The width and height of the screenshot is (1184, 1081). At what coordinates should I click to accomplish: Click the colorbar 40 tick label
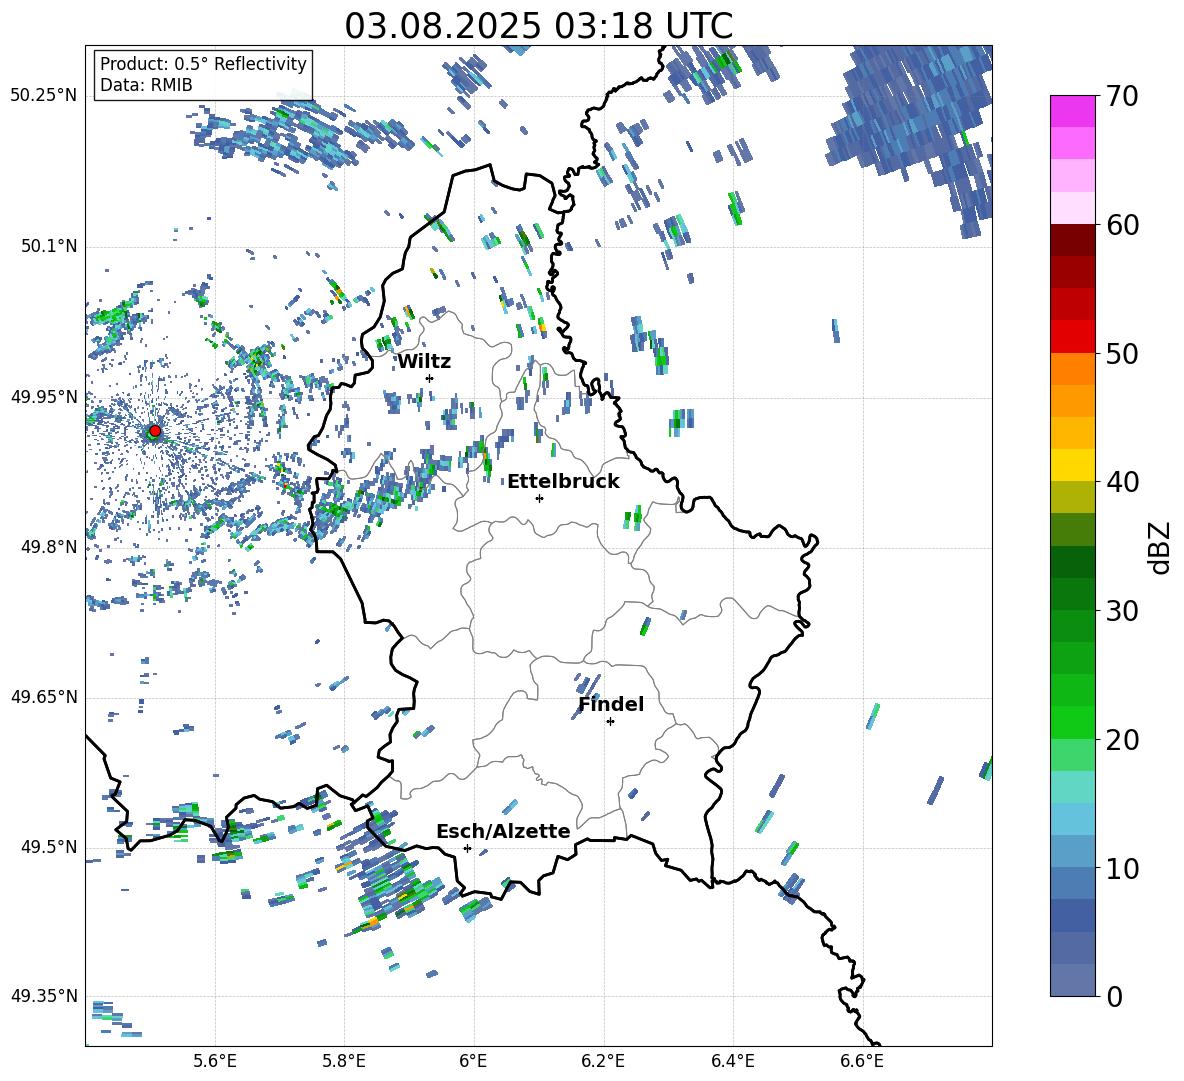tap(1122, 482)
